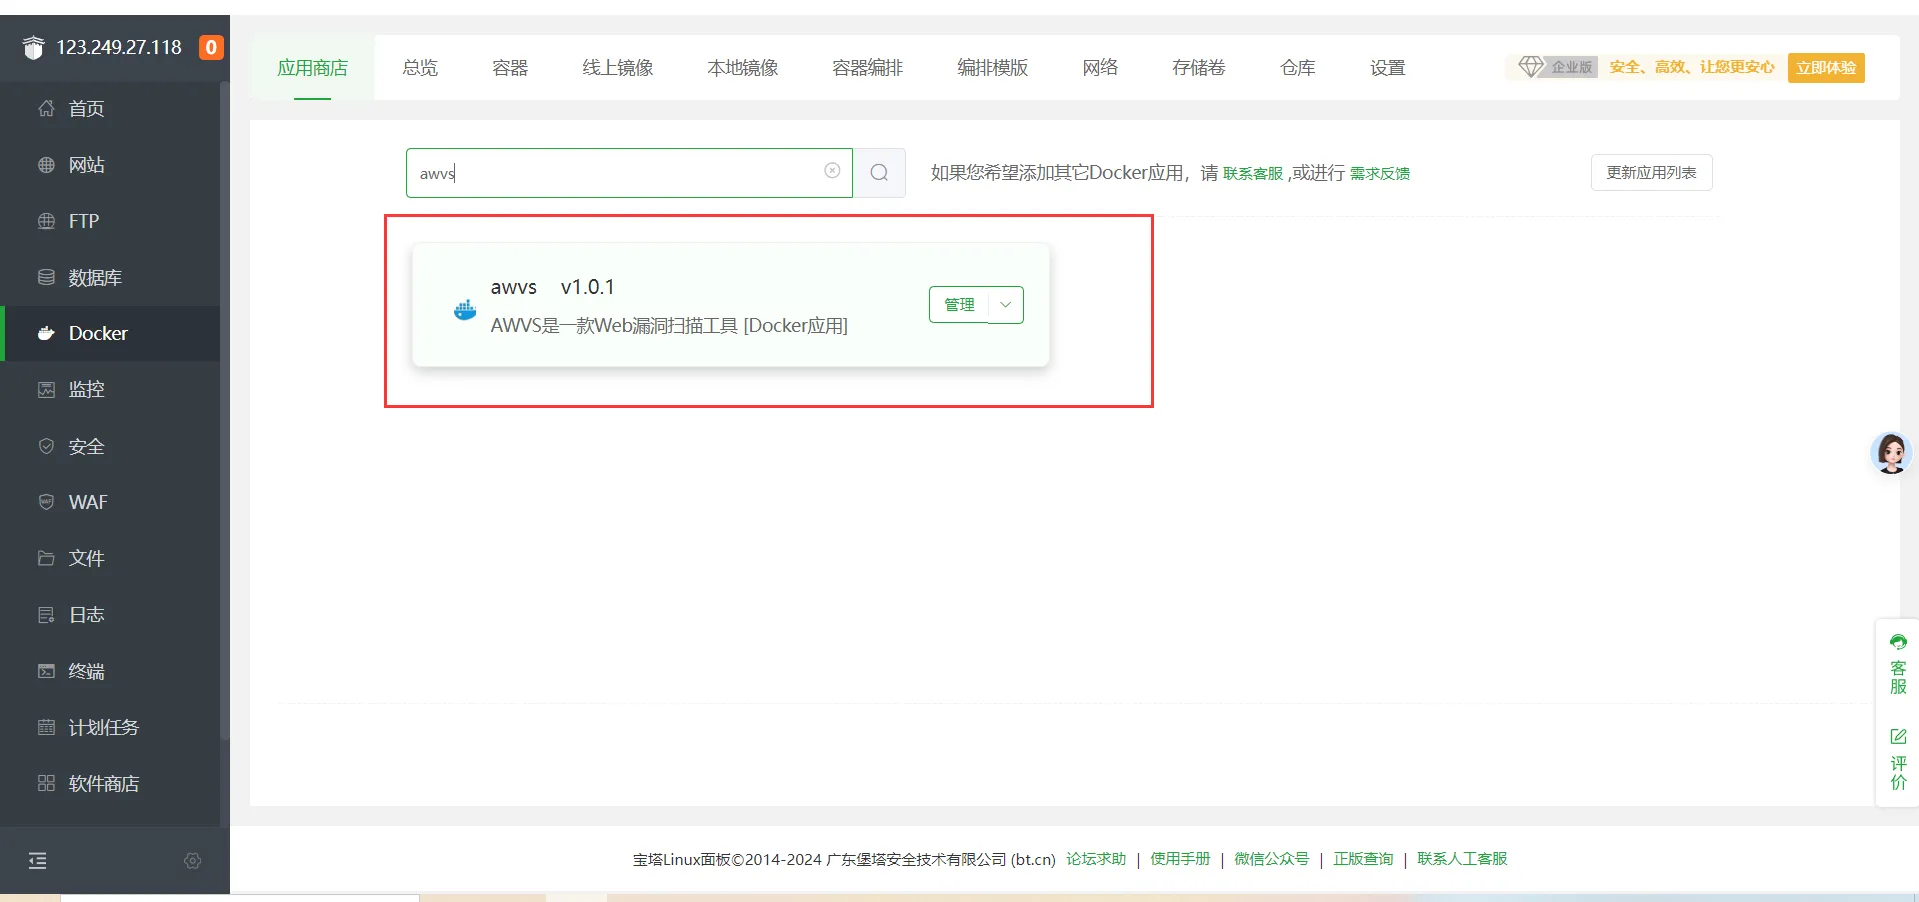Click the Docker whale icon in sidebar
Viewport: 1919px width, 902px height.
[x=46, y=333]
